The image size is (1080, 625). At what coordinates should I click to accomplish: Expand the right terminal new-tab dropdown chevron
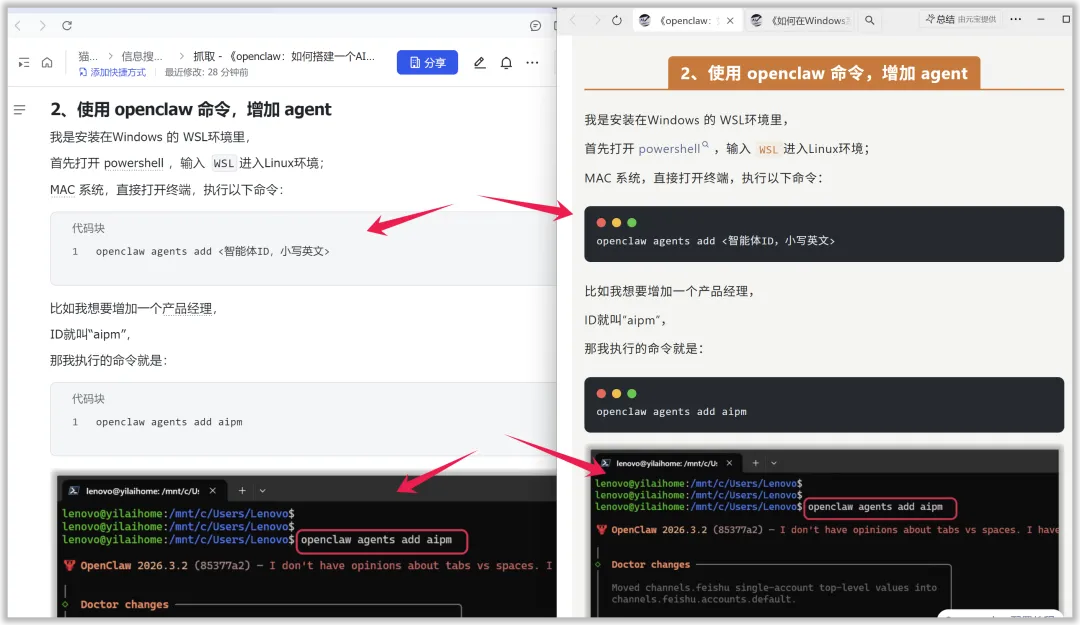(x=774, y=463)
